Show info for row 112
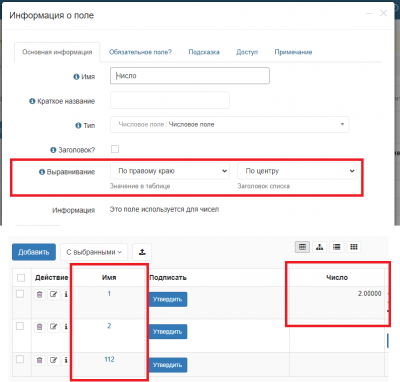The height and width of the screenshot is (382, 400). [x=66, y=360]
